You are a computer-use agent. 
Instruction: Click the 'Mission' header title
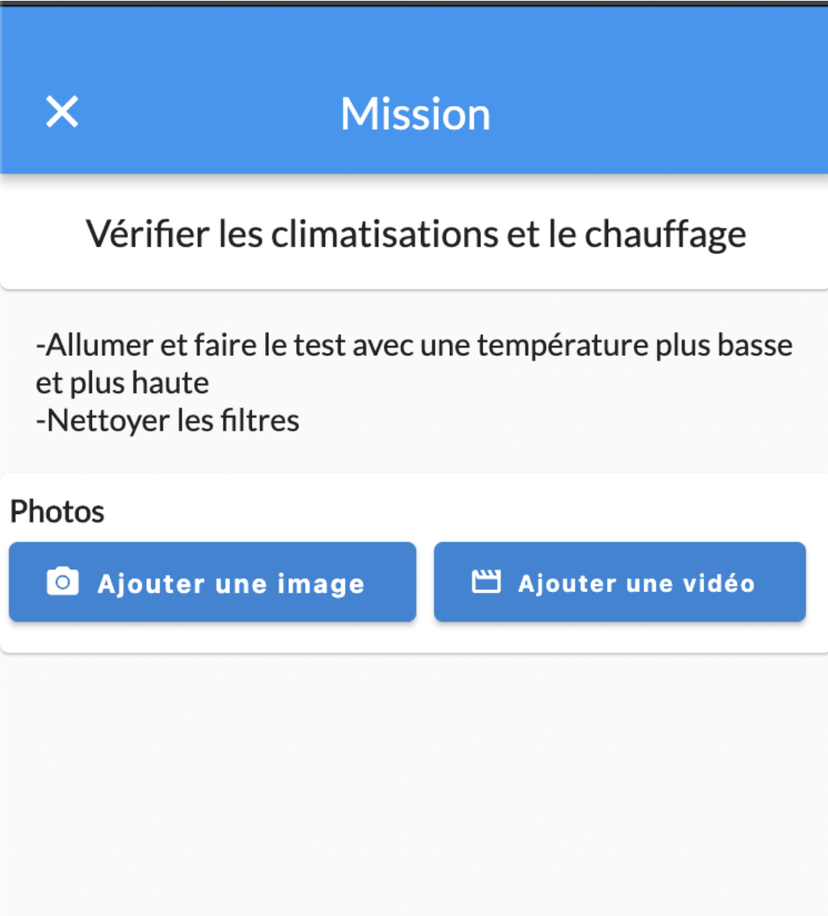tap(415, 113)
